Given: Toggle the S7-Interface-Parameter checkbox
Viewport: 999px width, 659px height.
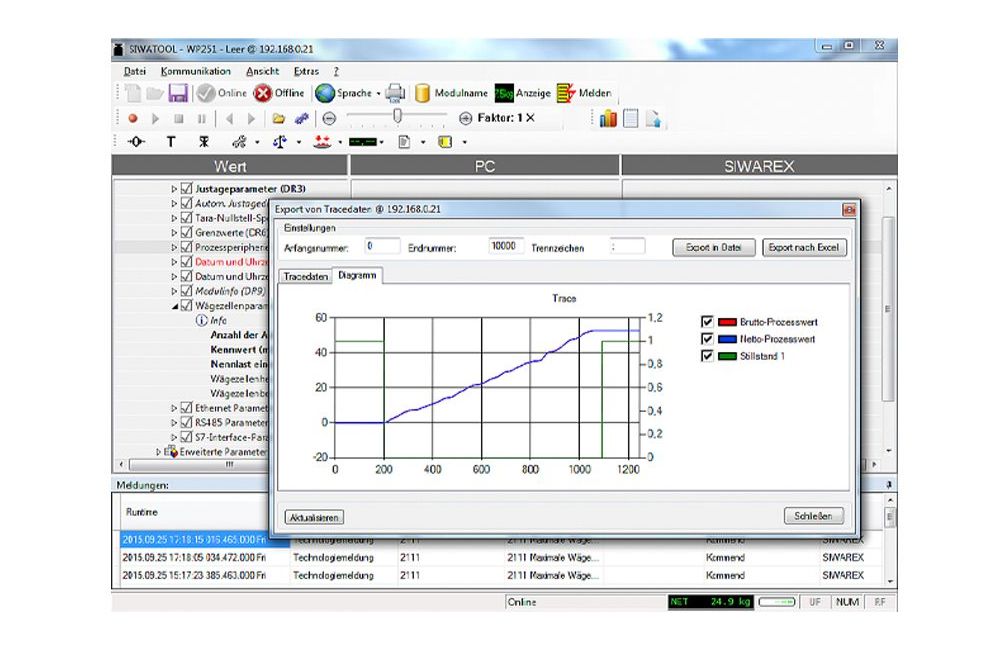Looking at the screenshot, I should click(x=186, y=437).
